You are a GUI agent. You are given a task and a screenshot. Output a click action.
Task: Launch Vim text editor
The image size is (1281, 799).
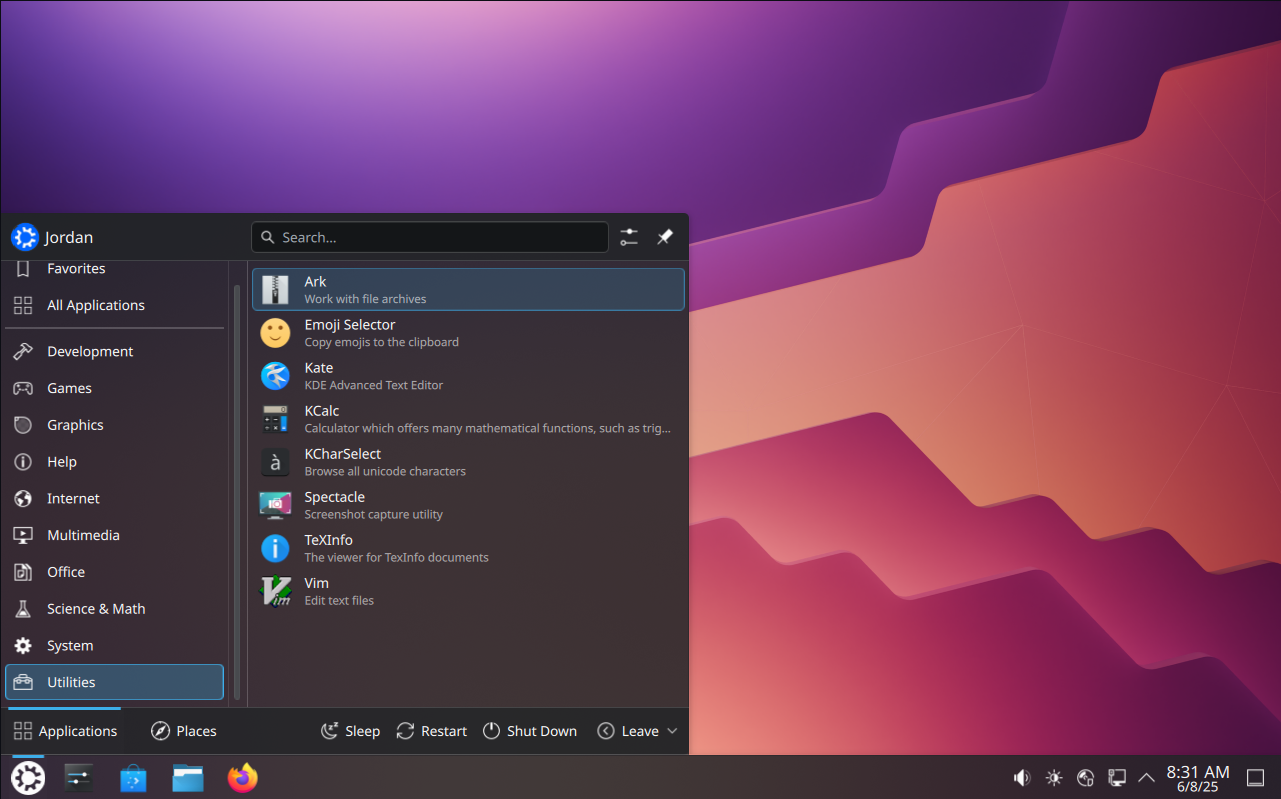coord(468,590)
